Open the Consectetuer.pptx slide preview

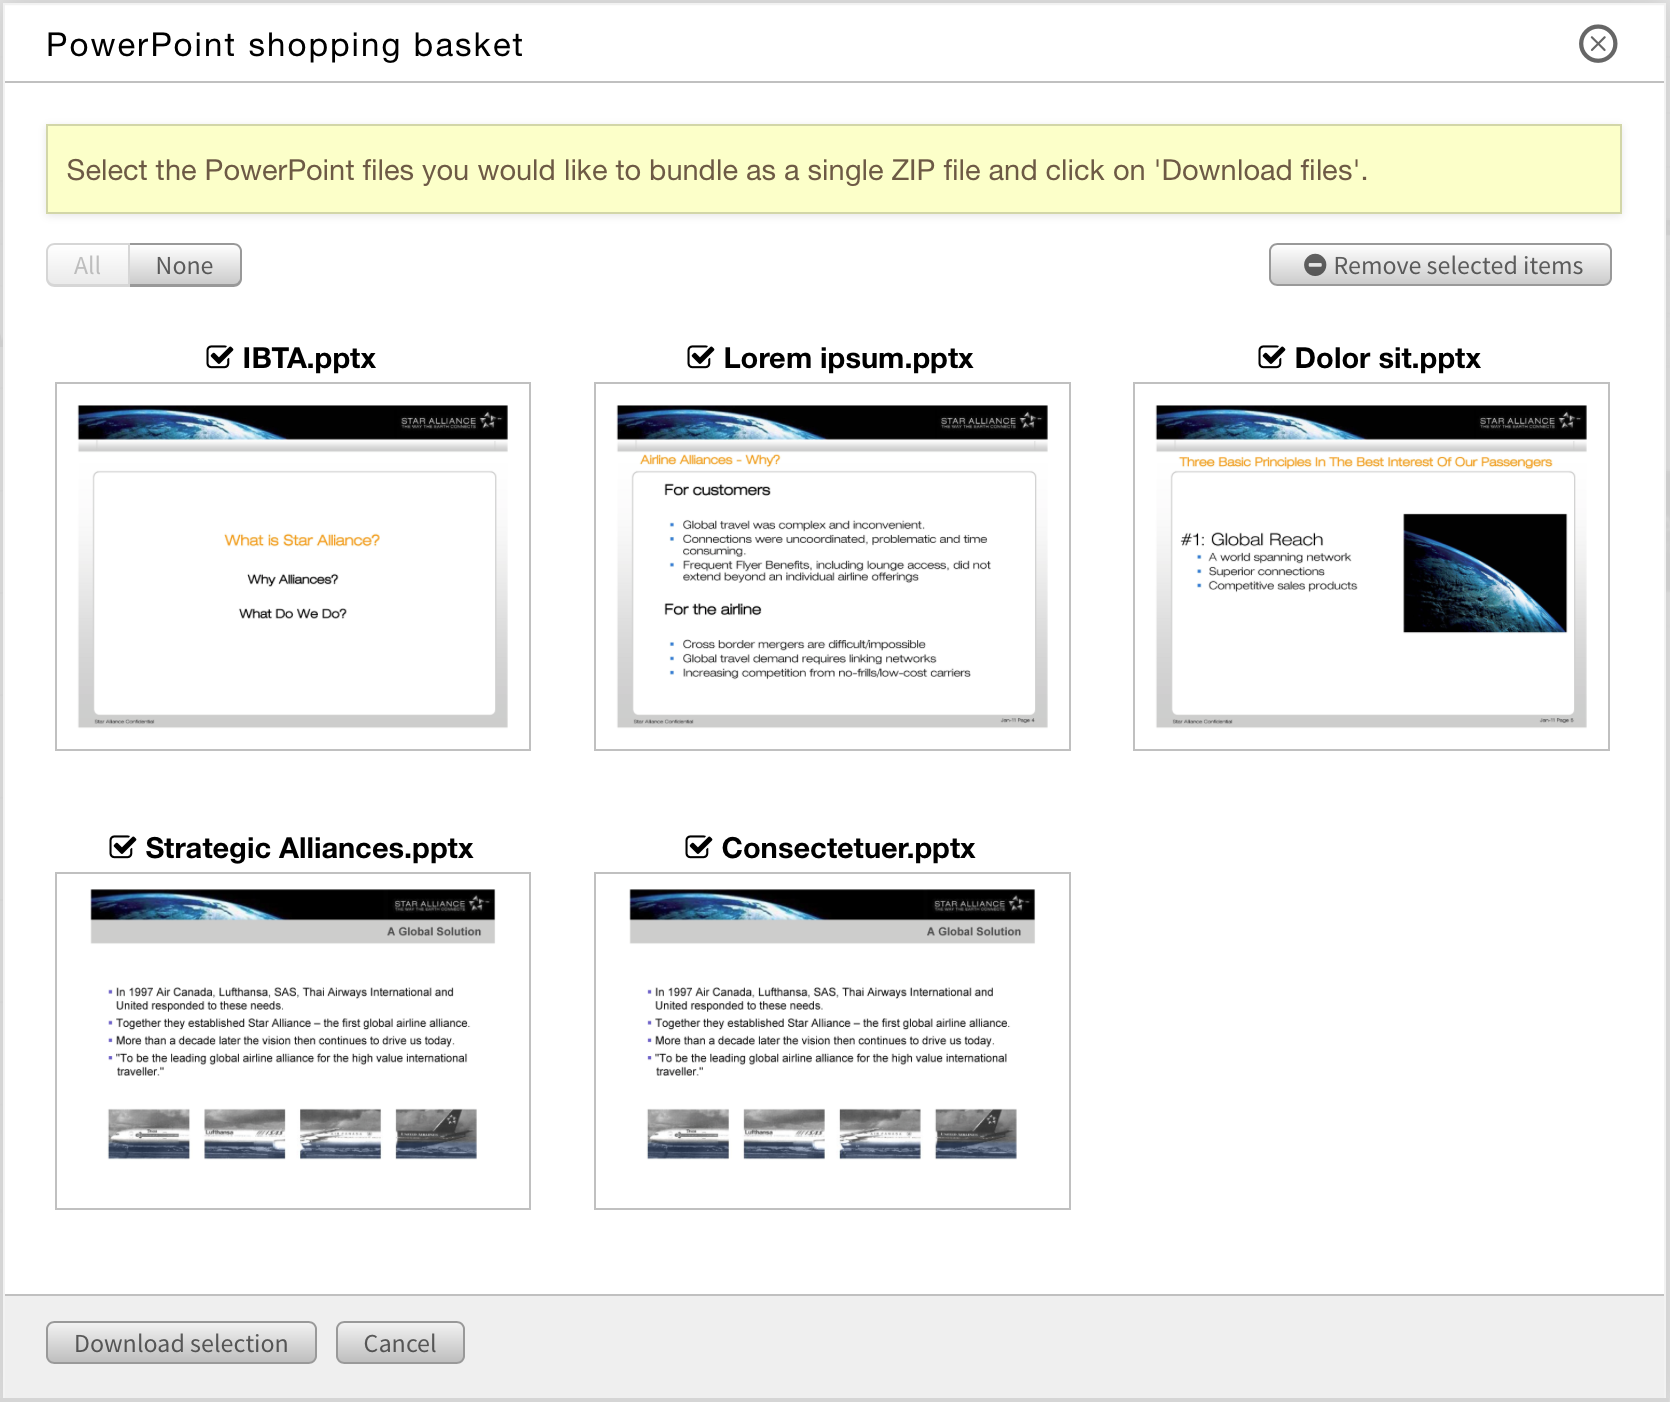[832, 1040]
